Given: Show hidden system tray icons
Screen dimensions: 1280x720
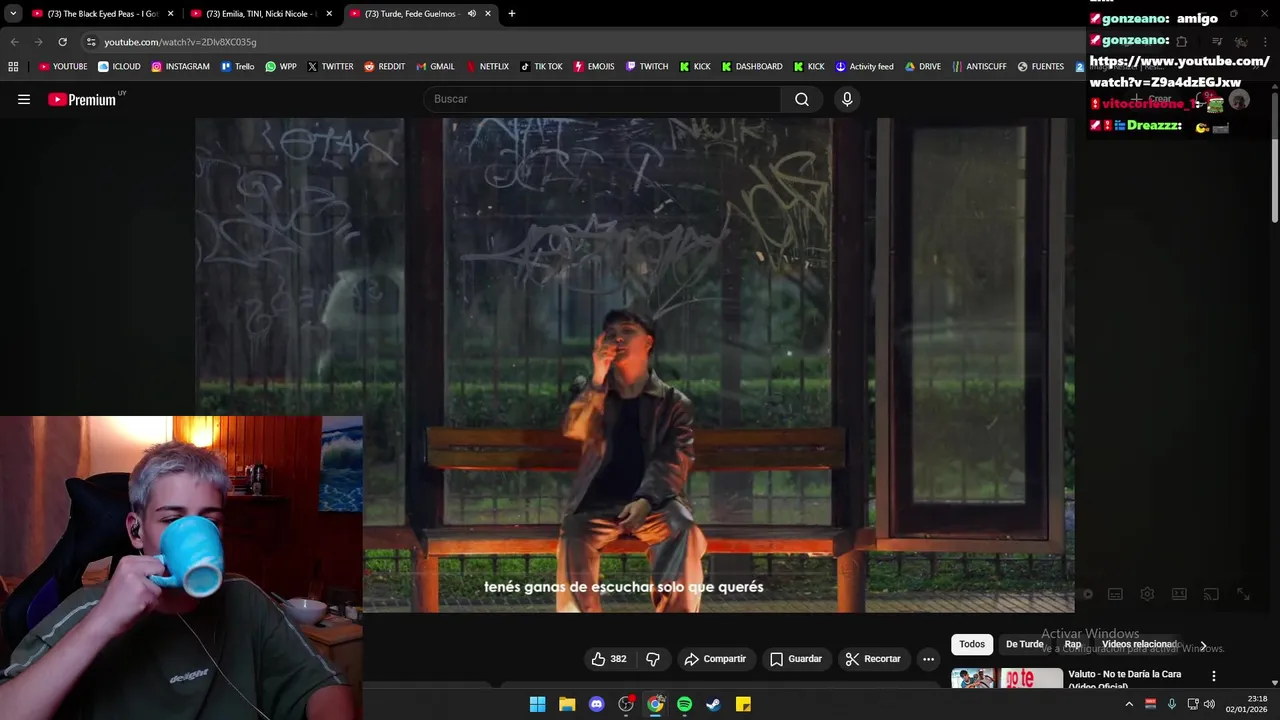Looking at the screenshot, I should [1129, 704].
